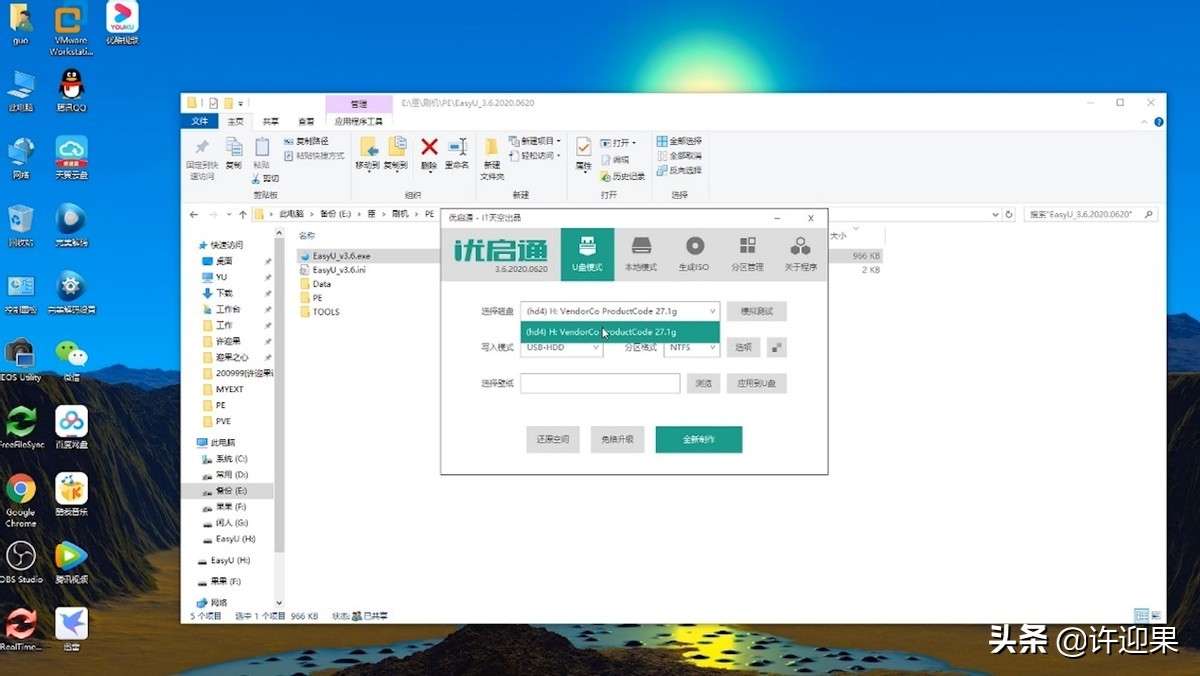Screen dimensions: 1200x676
Task: Go back in Explorer navigation
Action: click(x=194, y=214)
